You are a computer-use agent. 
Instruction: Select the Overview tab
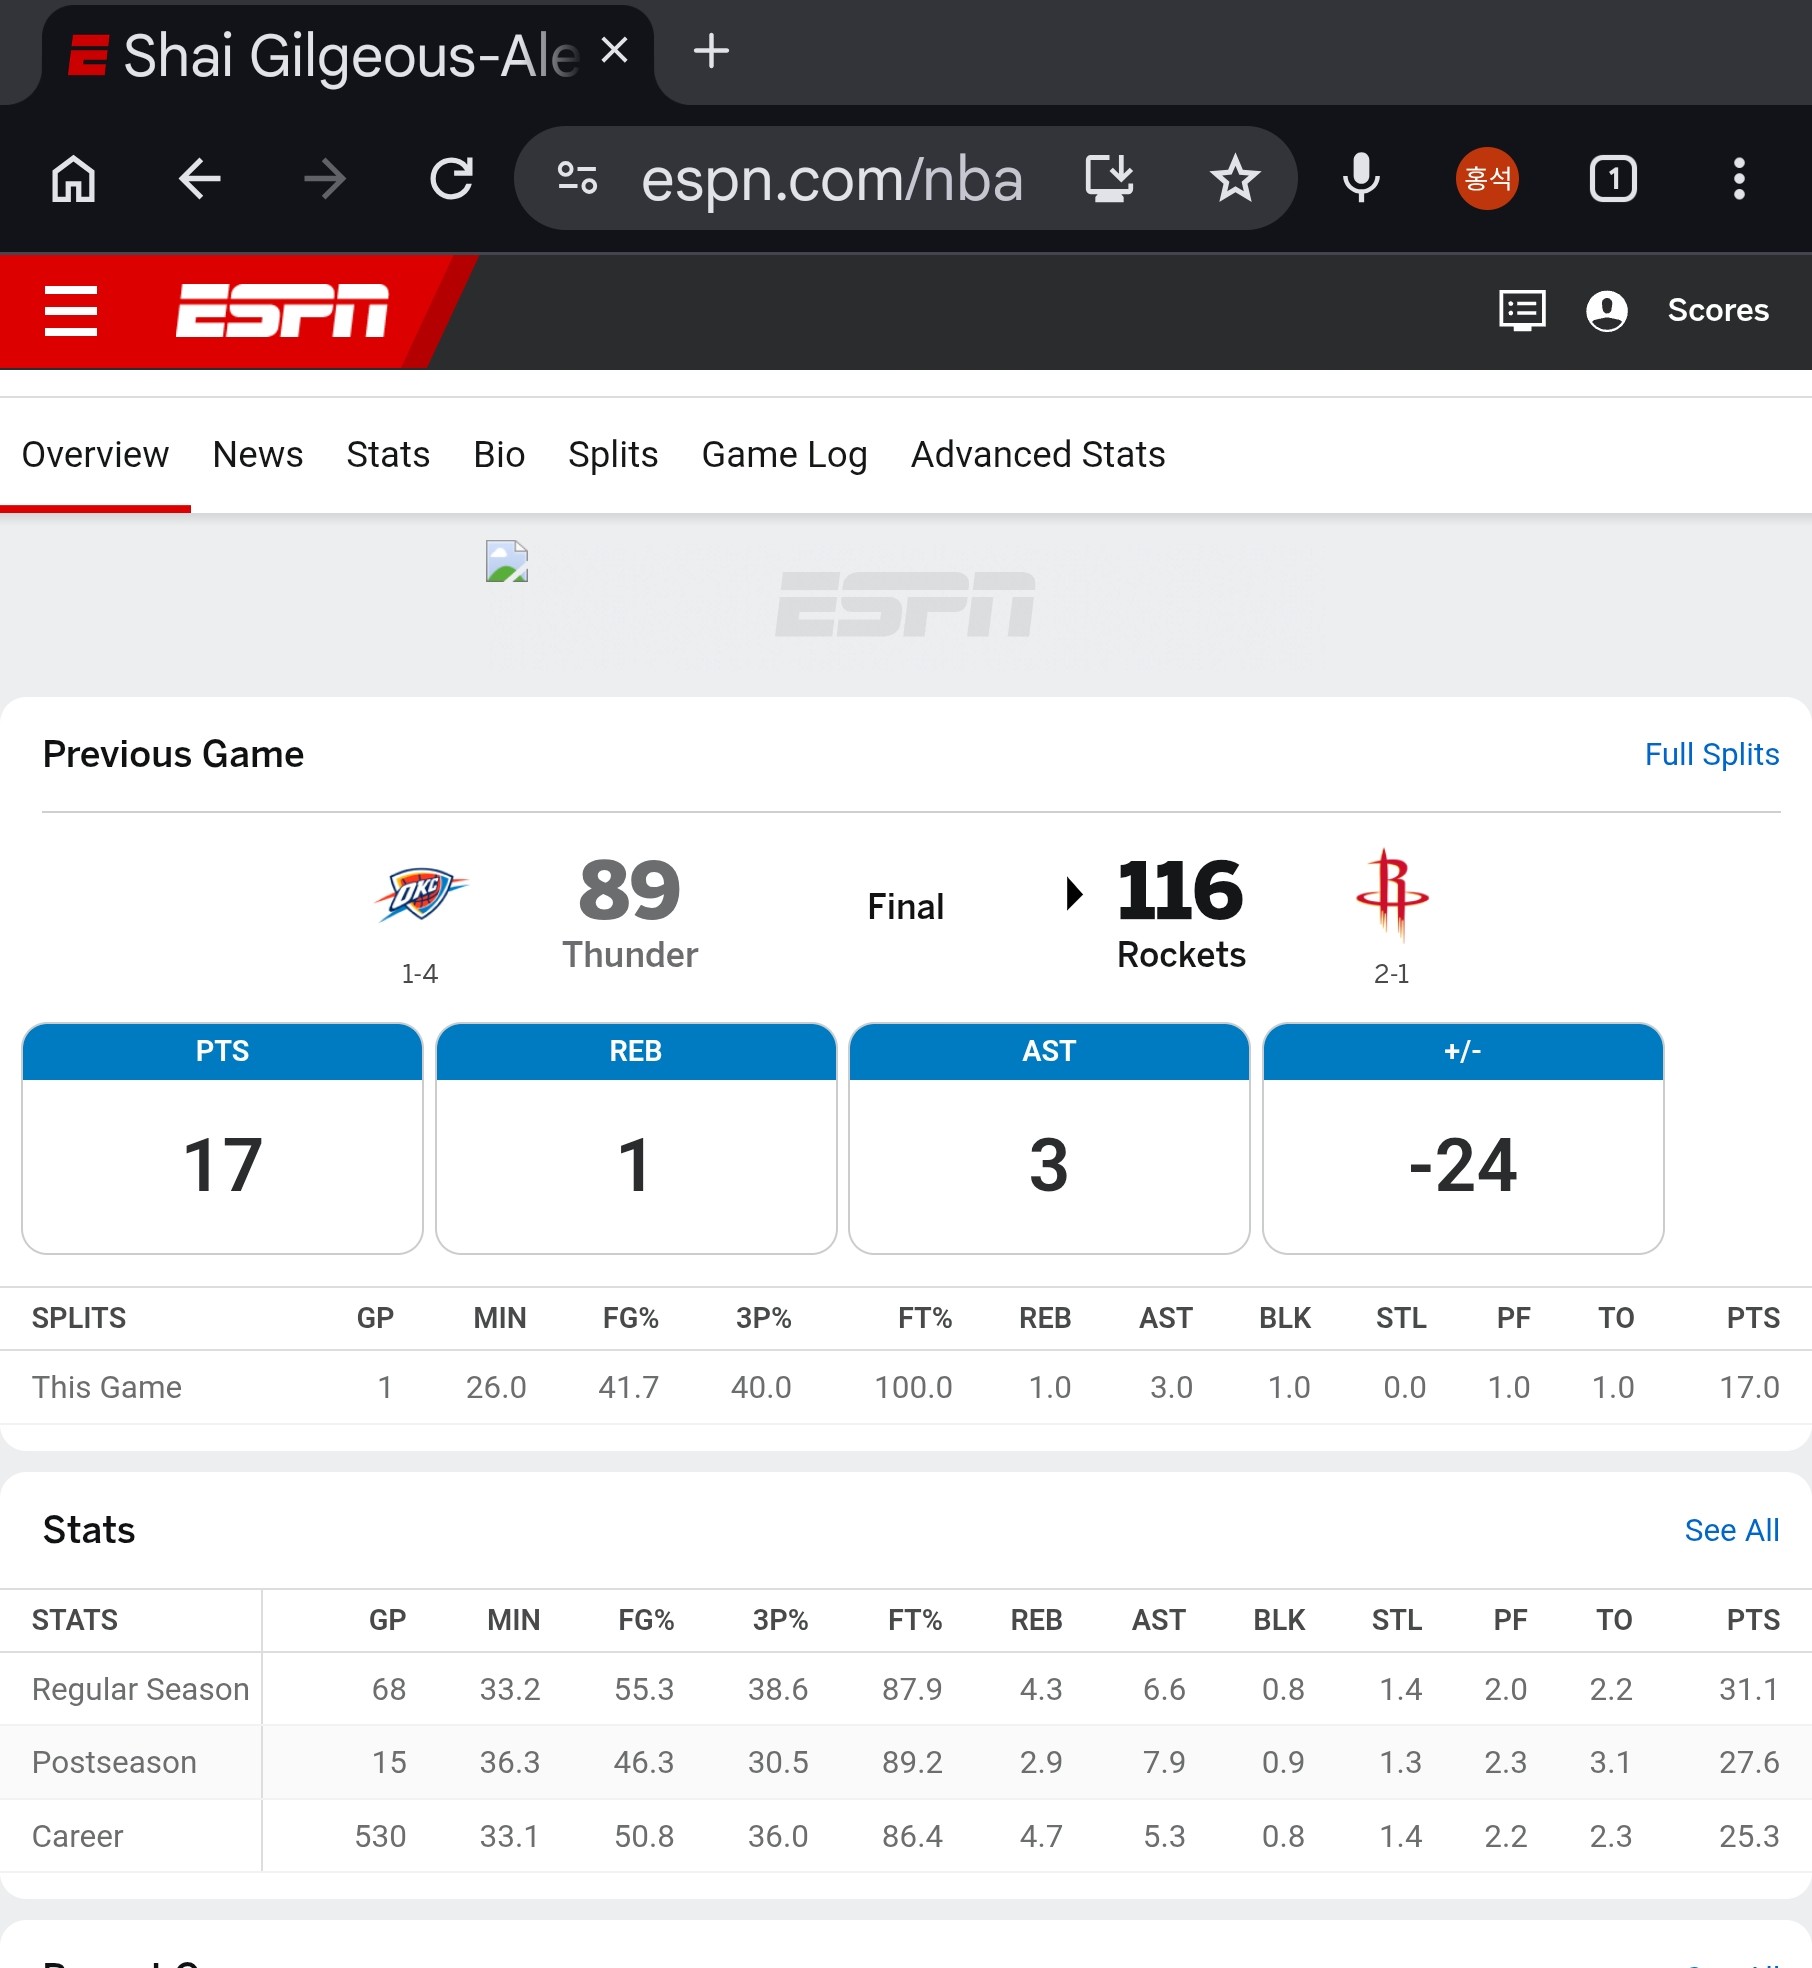pyautogui.click(x=95, y=455)
